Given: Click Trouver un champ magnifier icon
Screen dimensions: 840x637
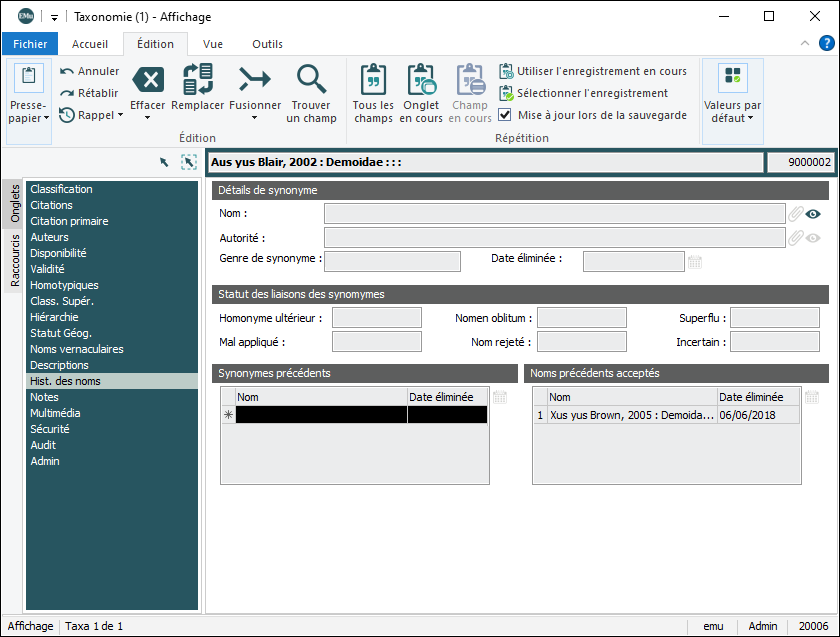Looking at the screenshot, I should pyautogui.click(x=312, y=80).
